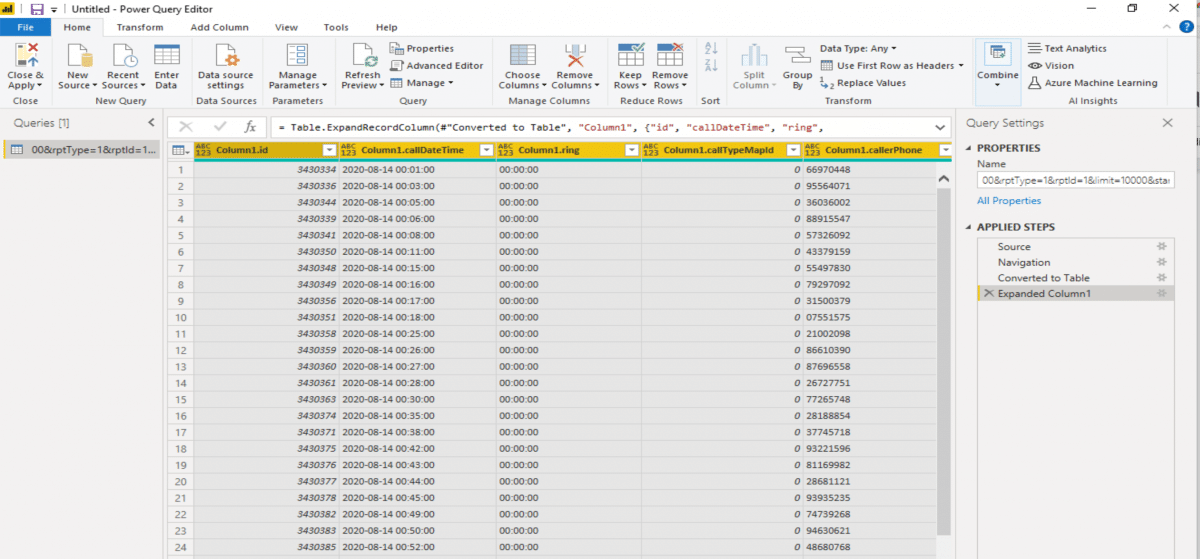The height and width of the screenshot is (559, 1200).
Task: Select the Converted to Table step
Action: 1043,278
